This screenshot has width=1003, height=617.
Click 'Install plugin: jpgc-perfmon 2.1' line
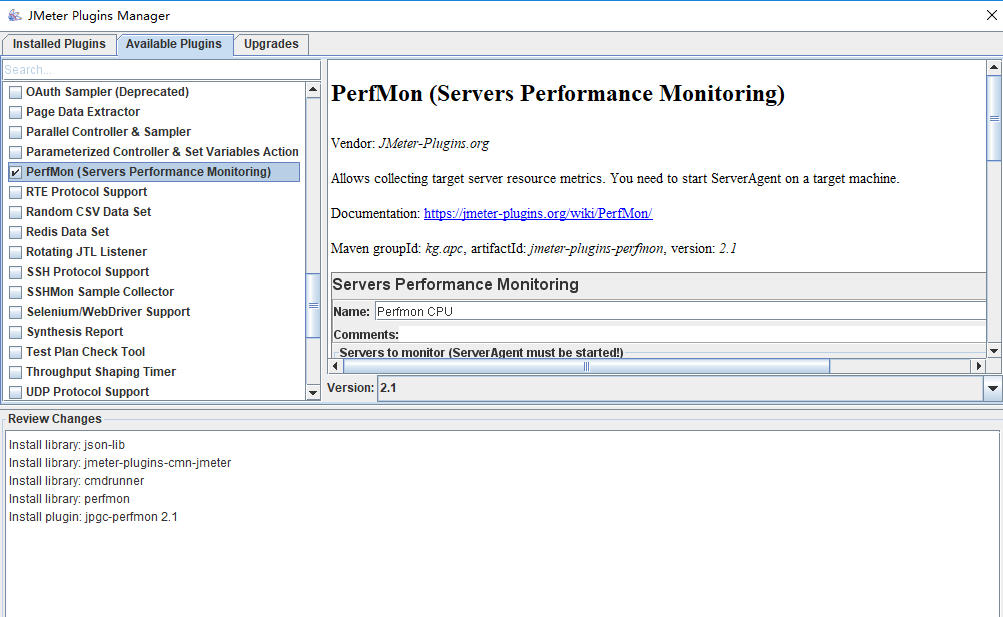(93, 517)
